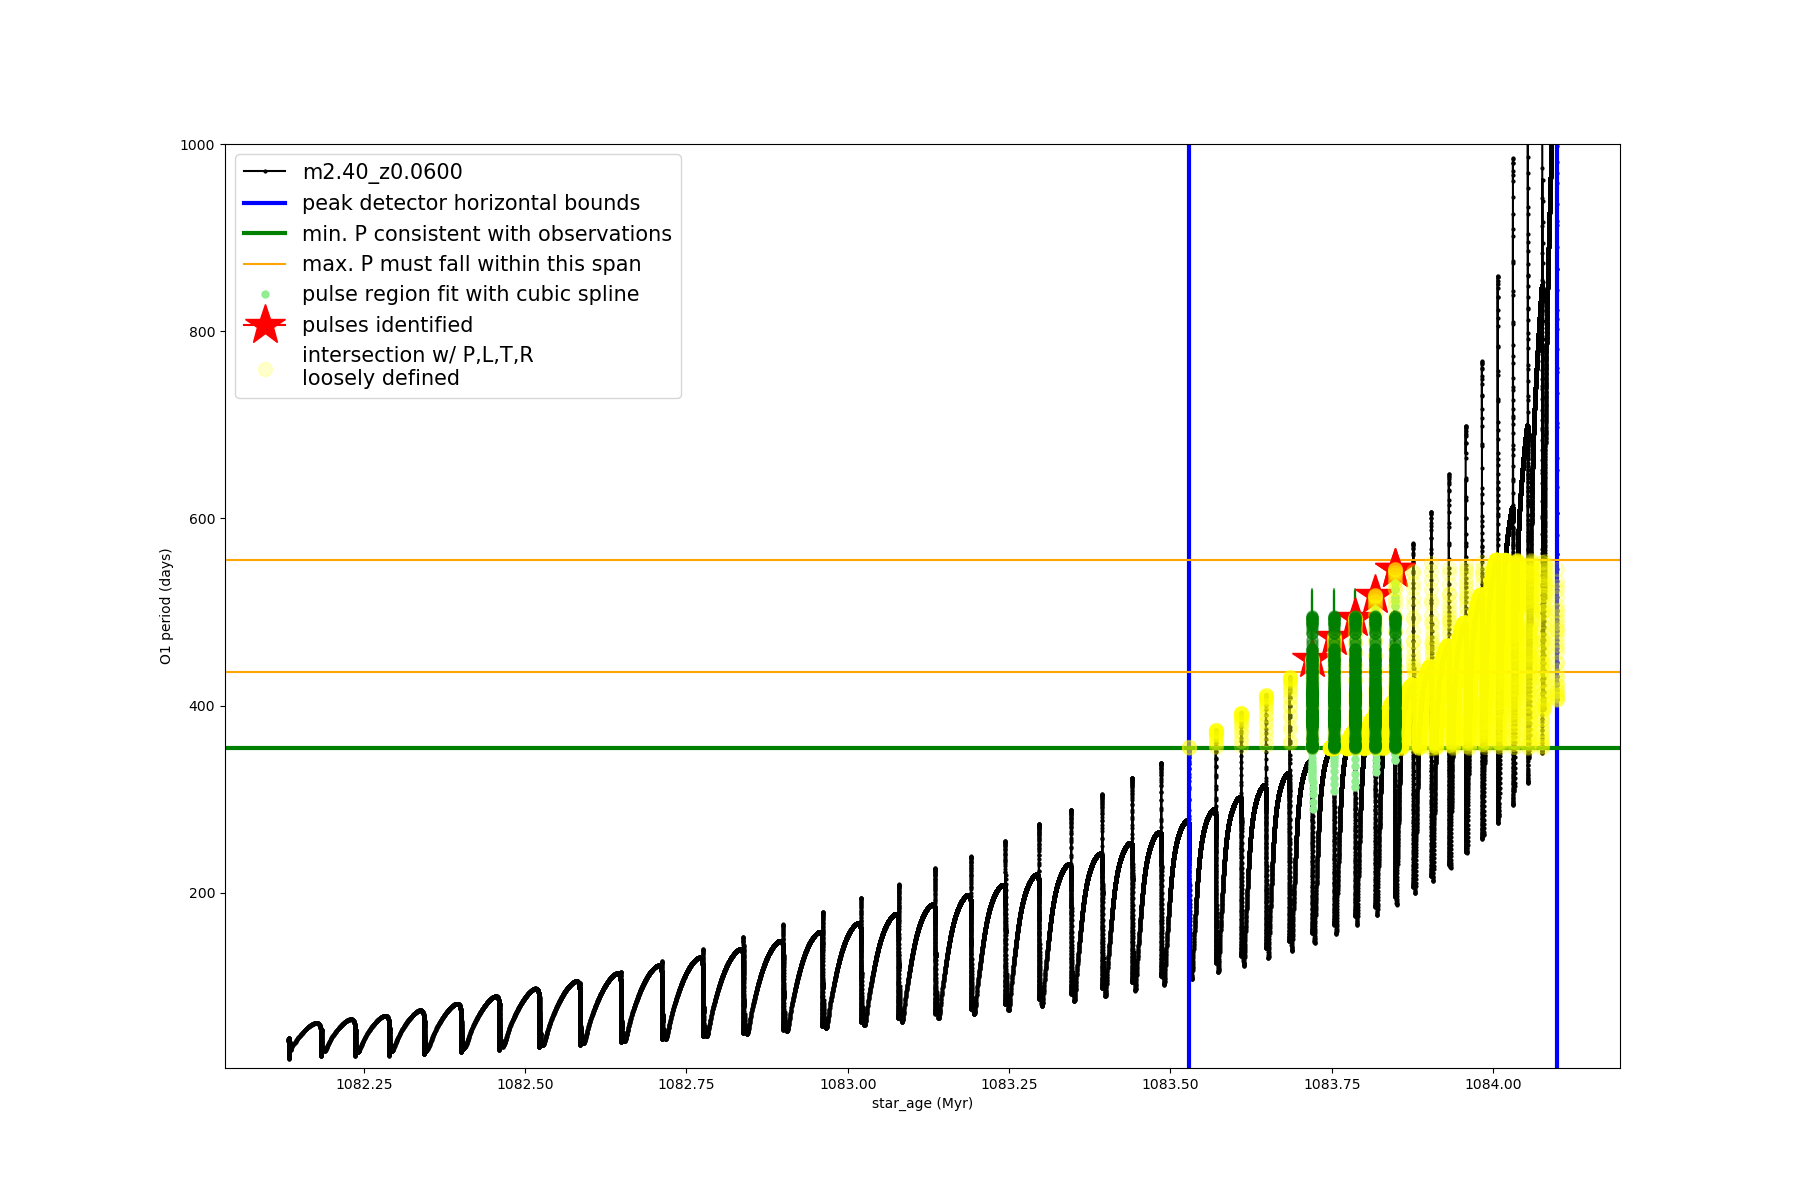Click the pale yellow dot in the legend
1800x1200 pixels.
click(265, 369)
